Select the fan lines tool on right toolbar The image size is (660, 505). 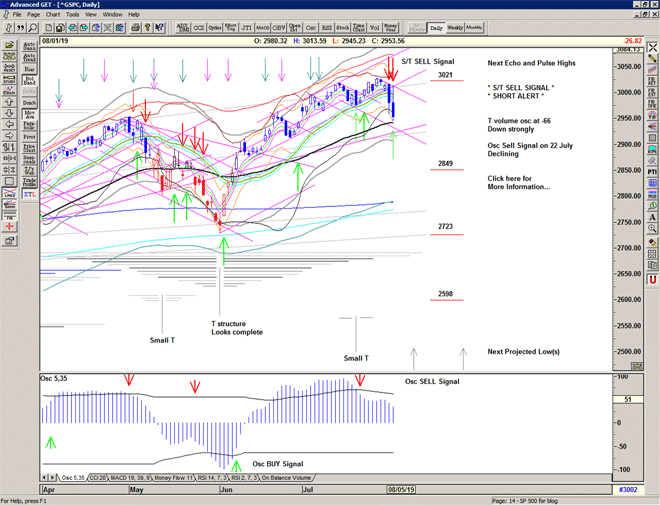(652, 126)
